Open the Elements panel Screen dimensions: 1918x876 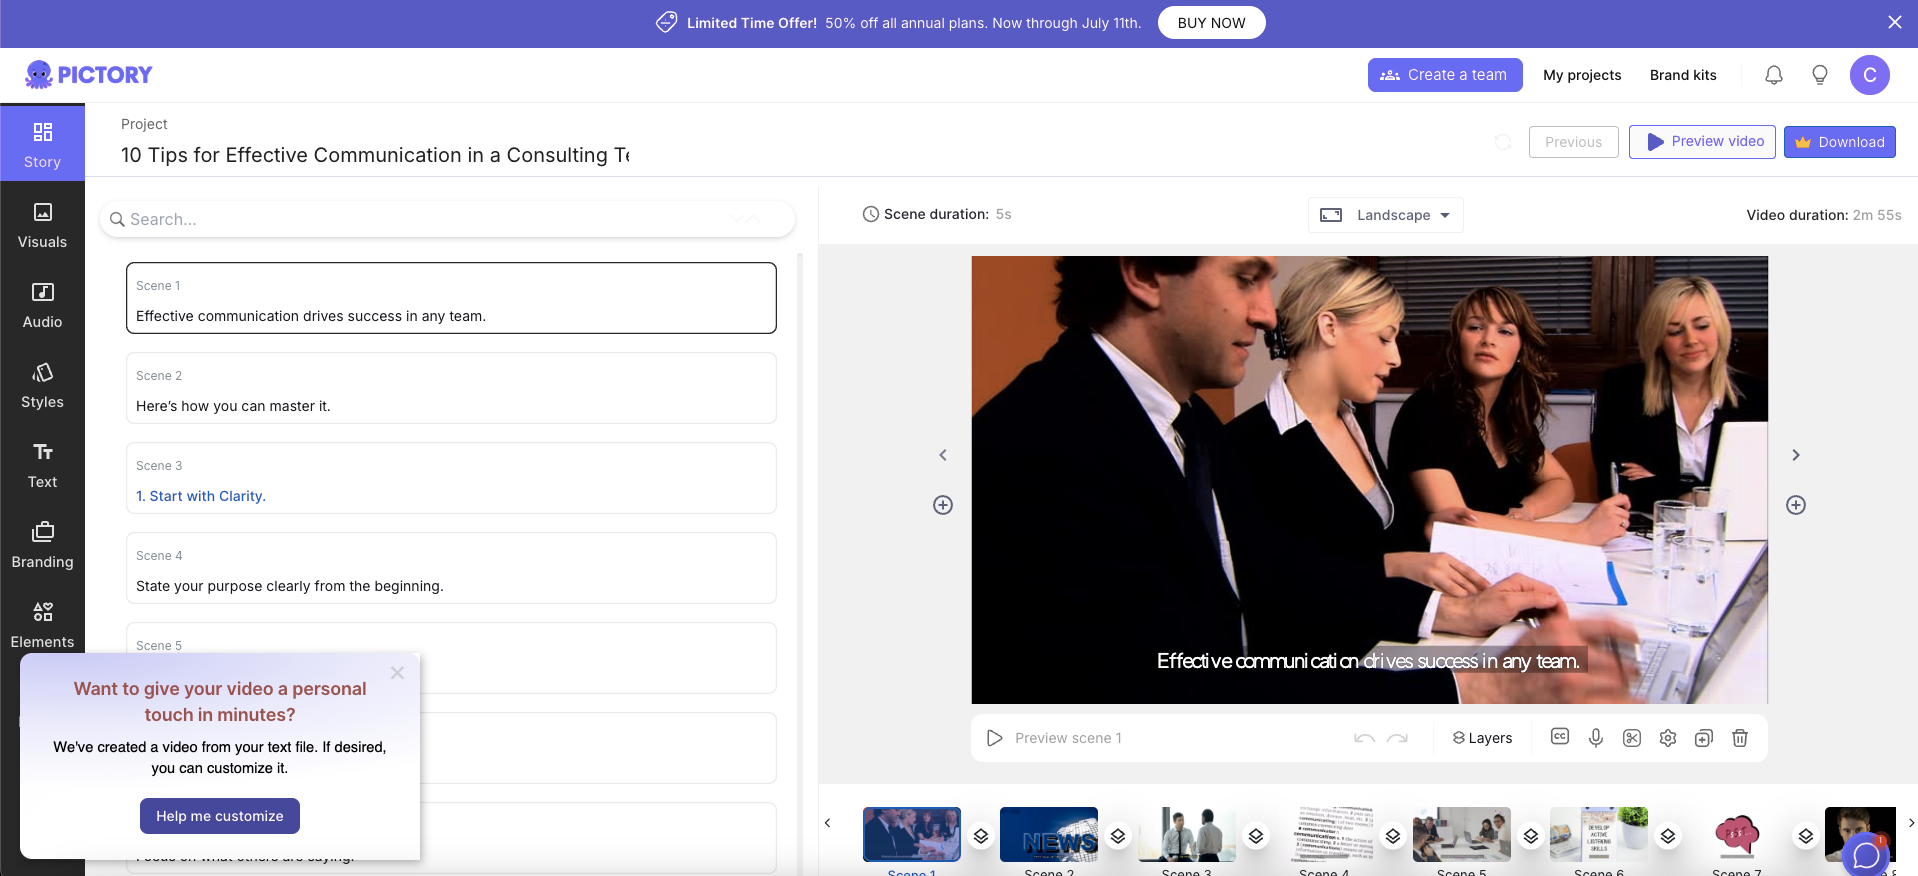pos(42,625)
